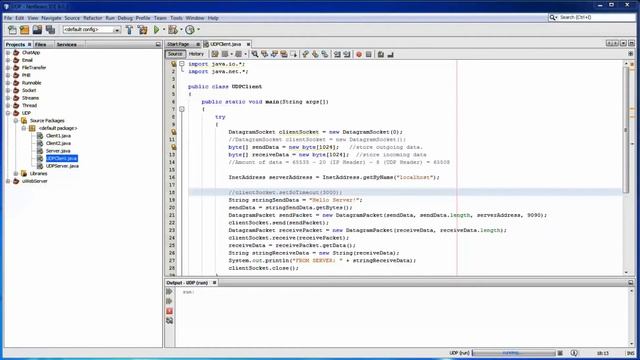640x360 pixels.
Task: Click the running progress bar in status bar
Action: click(513, 353)
